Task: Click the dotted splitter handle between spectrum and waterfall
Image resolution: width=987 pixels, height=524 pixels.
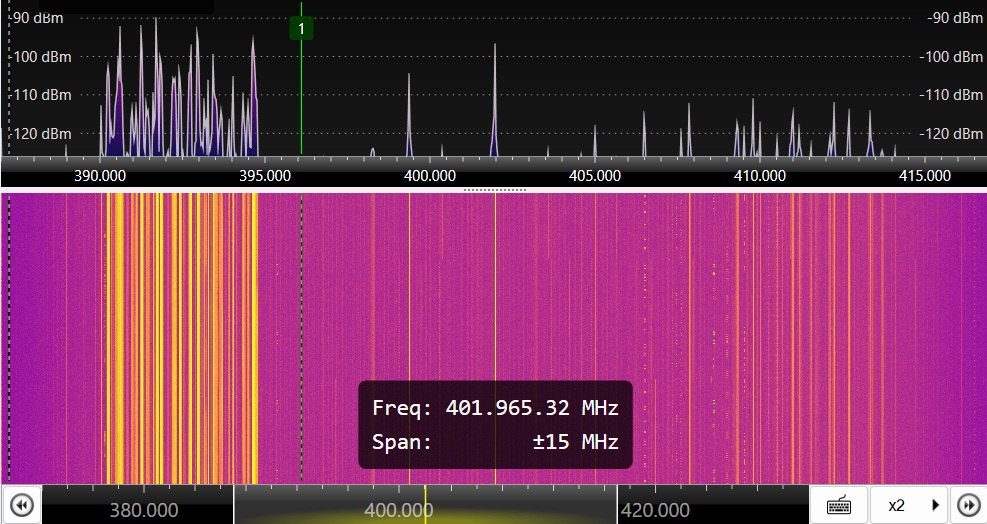Action: click(x=495, y=189)
